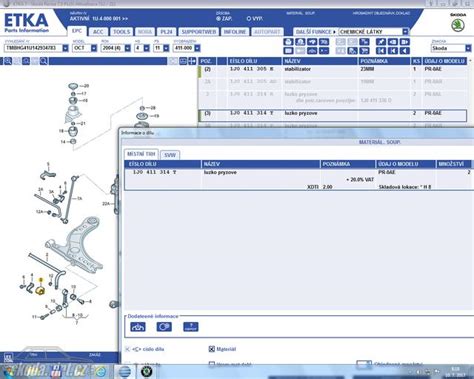
Task: Switch to the SUPPORTWEB tab
Action: click(x=199, y=32)
